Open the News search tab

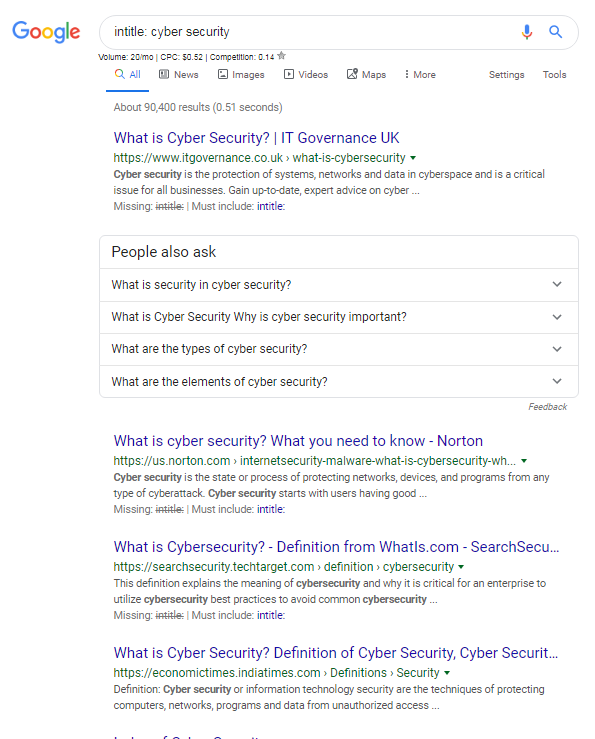[x=178, y=74]
